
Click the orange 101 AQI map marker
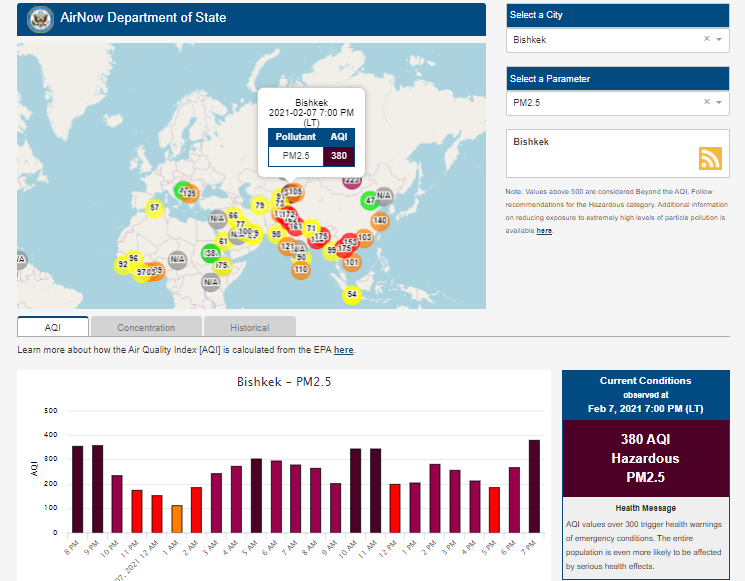point(352,262)
